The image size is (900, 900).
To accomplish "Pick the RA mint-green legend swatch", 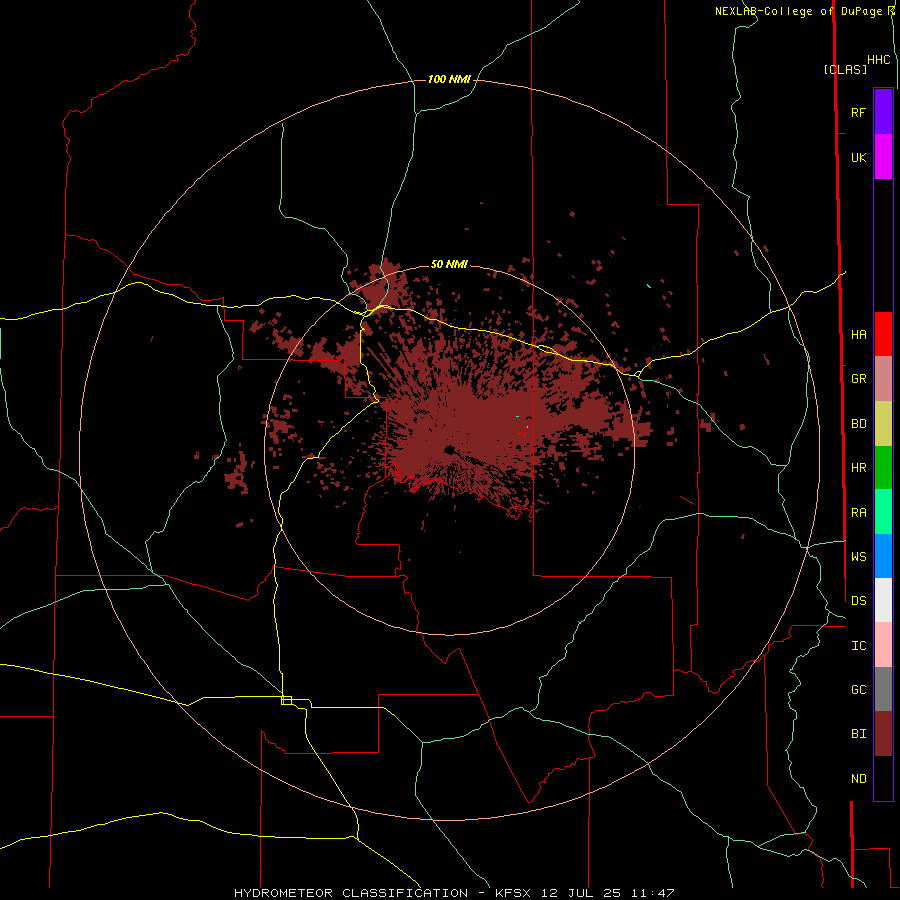I will tap(883, 512).
